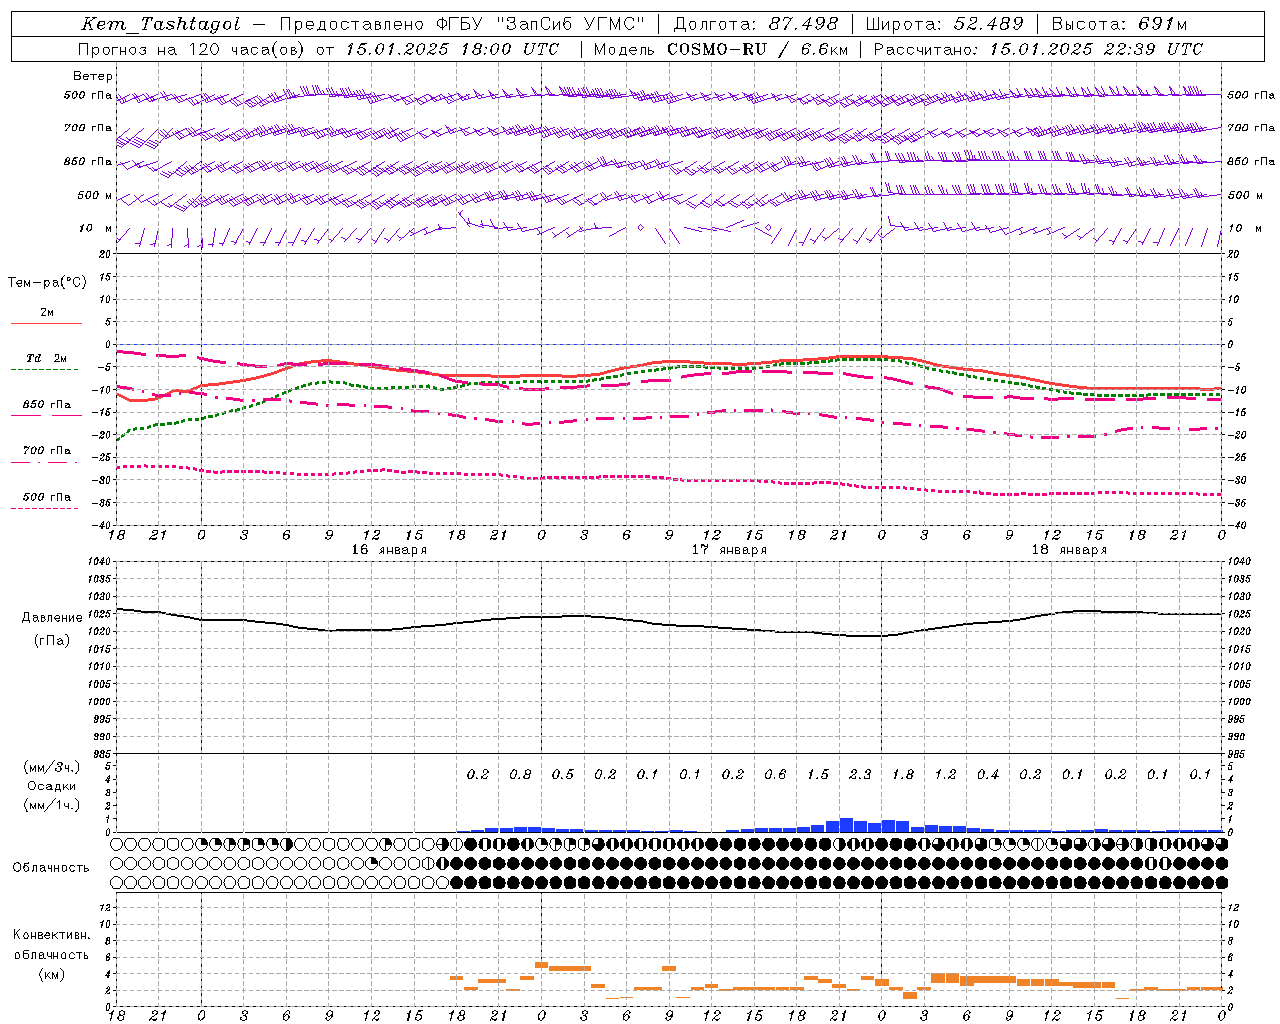Click the (км) convective cloud unit label
Screen dimensions: 1280x1024
(52, 974)
